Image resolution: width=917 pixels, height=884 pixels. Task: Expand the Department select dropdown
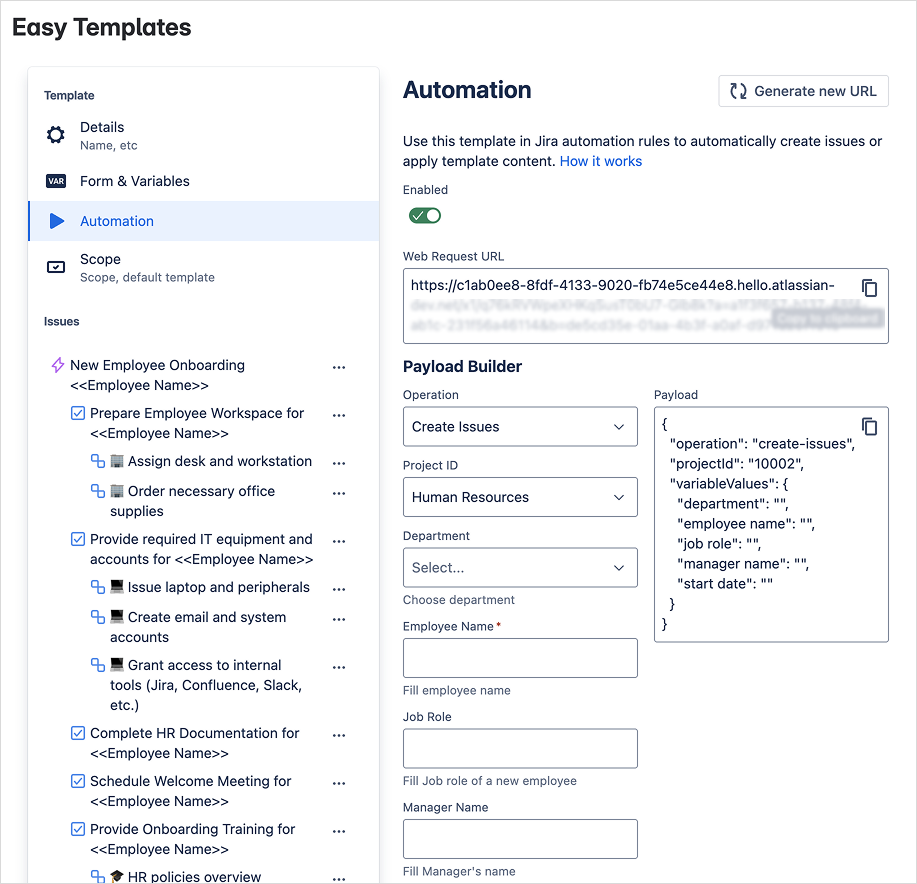519,567
